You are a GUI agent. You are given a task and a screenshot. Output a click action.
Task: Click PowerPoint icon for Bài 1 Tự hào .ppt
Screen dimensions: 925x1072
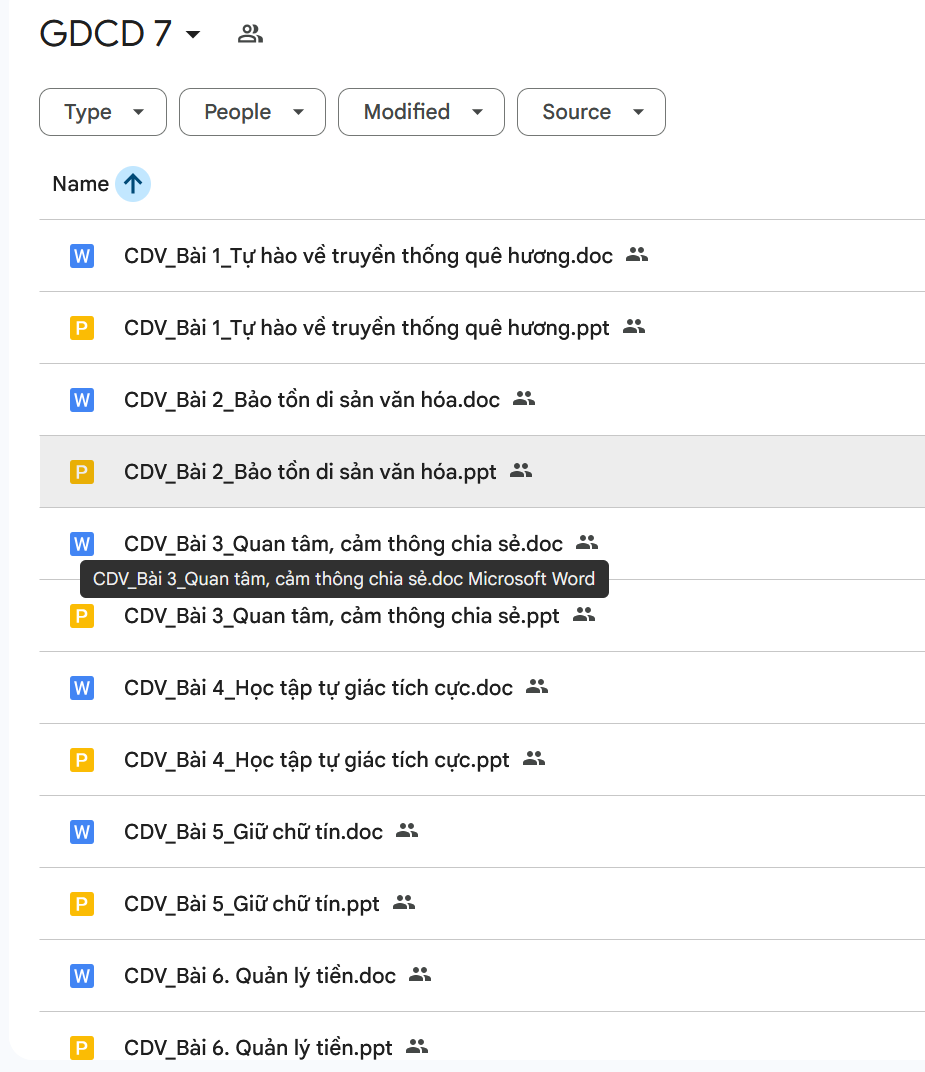82,328
